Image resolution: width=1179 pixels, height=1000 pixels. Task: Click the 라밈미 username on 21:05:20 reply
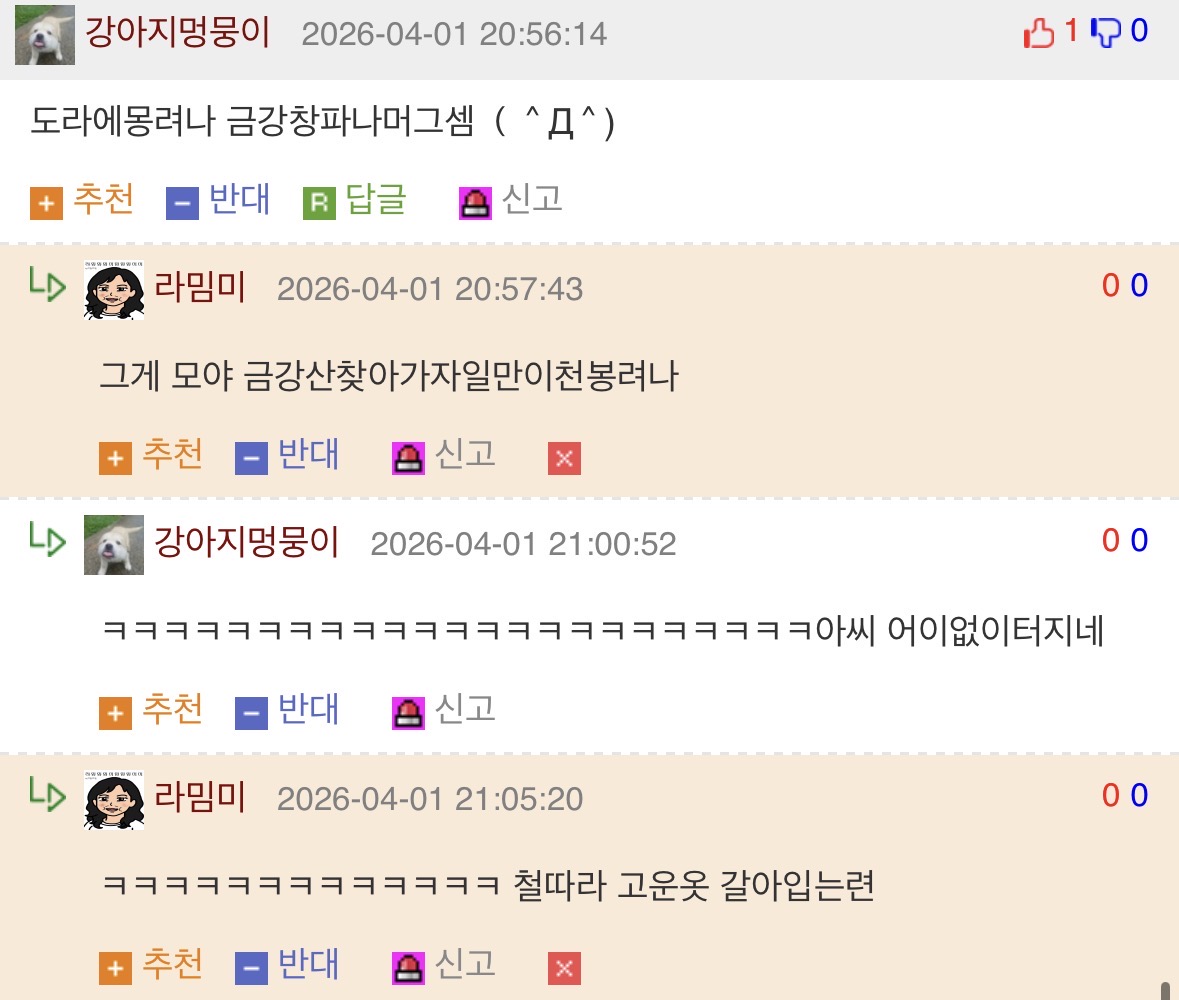(200, 797)
